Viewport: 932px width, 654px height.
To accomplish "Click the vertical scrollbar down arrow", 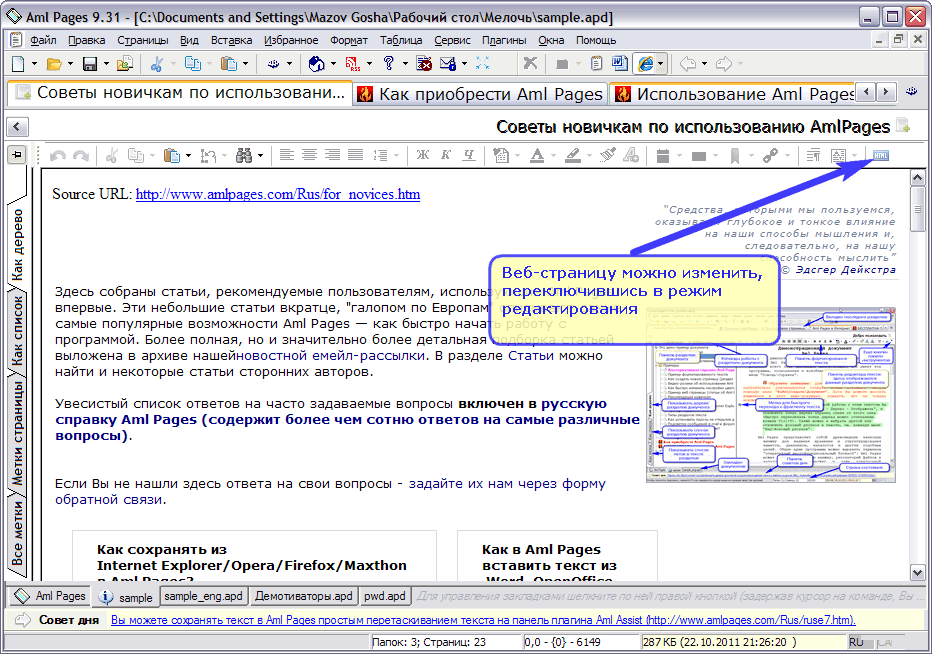I will pos(917,573).
